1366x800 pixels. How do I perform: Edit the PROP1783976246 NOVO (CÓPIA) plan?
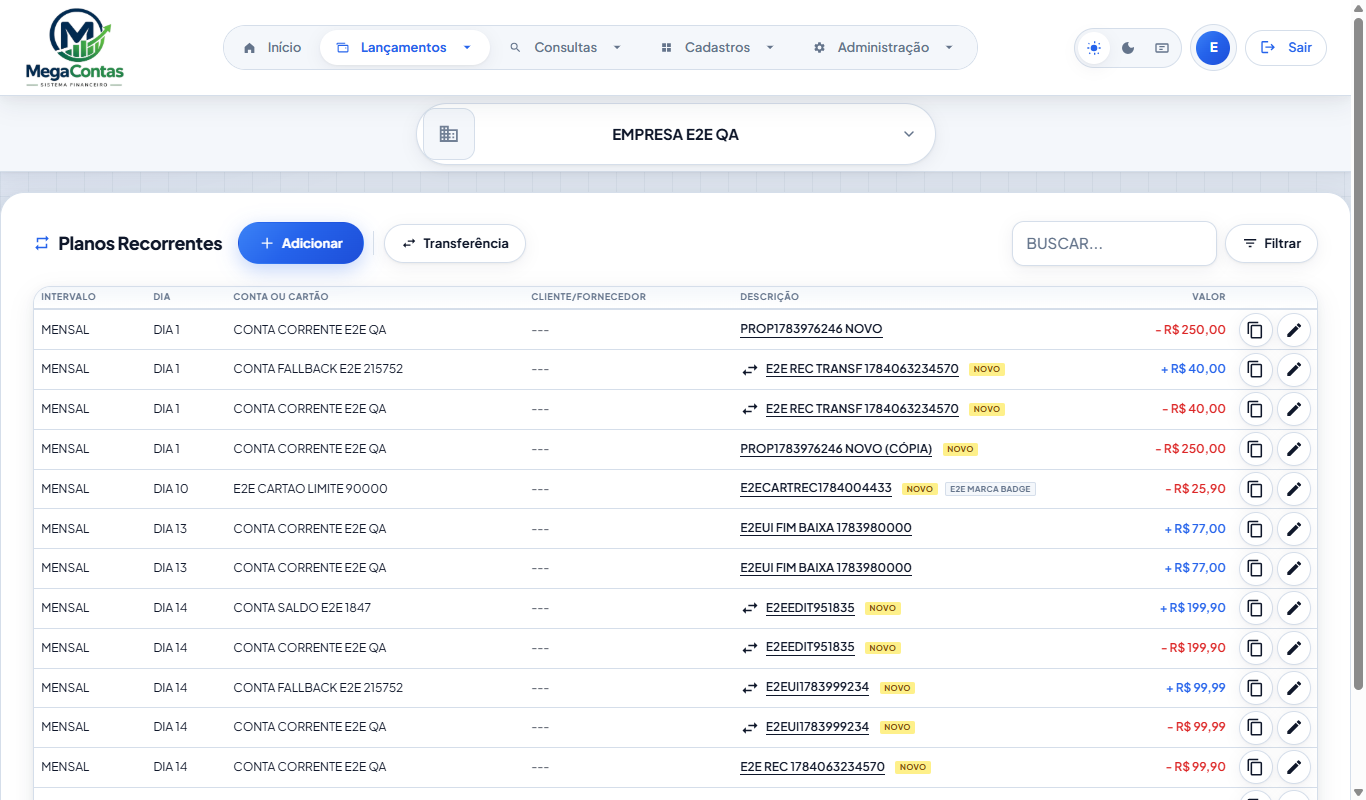point(1294,449)
